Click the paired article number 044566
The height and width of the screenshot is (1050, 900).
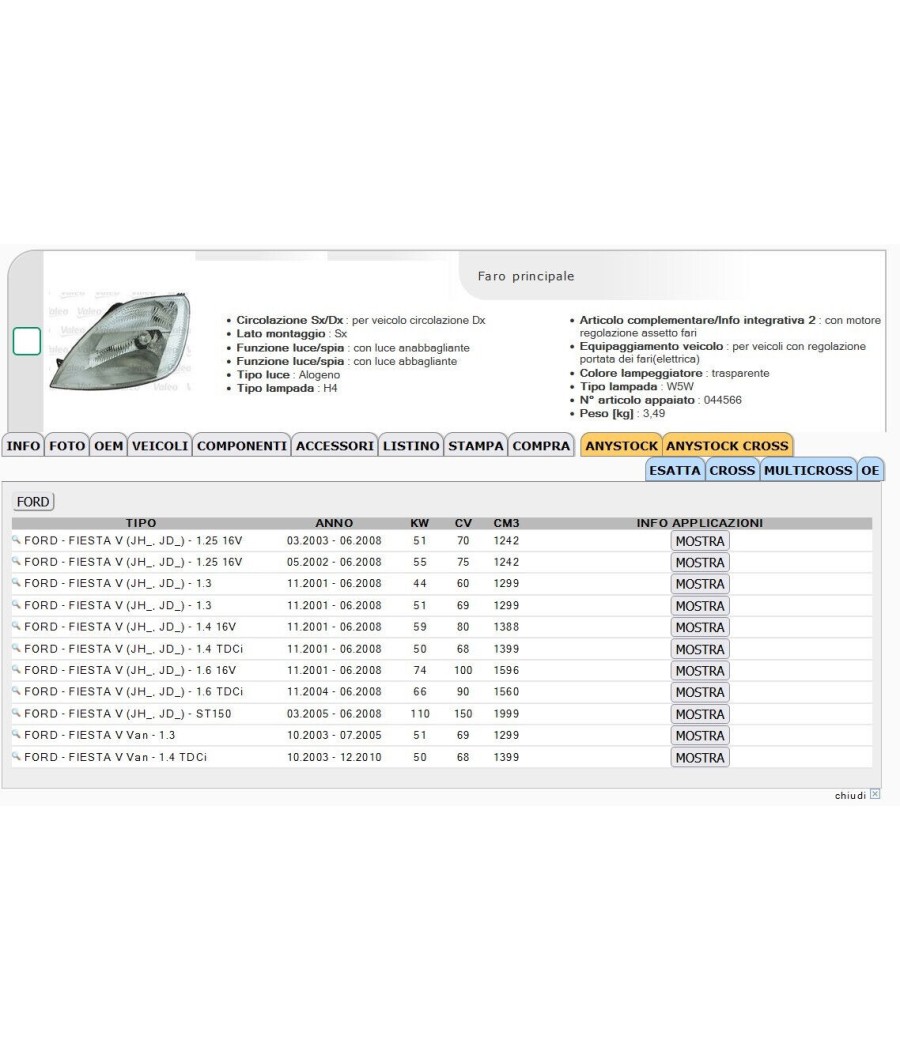(723, 400)
